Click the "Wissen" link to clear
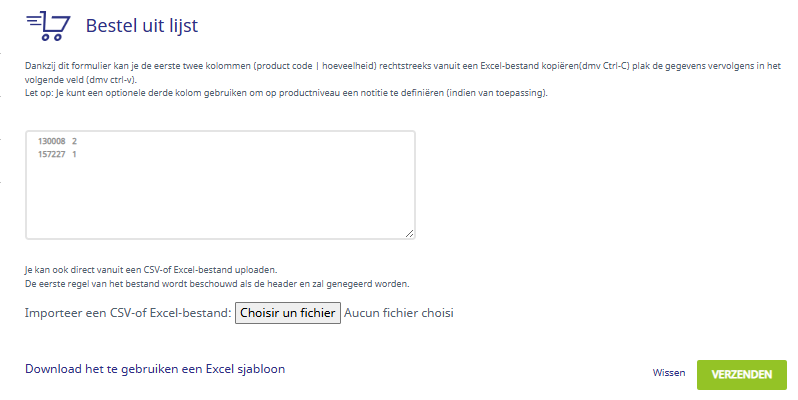This screenshot has height=400, width=798. click(669, 373)
